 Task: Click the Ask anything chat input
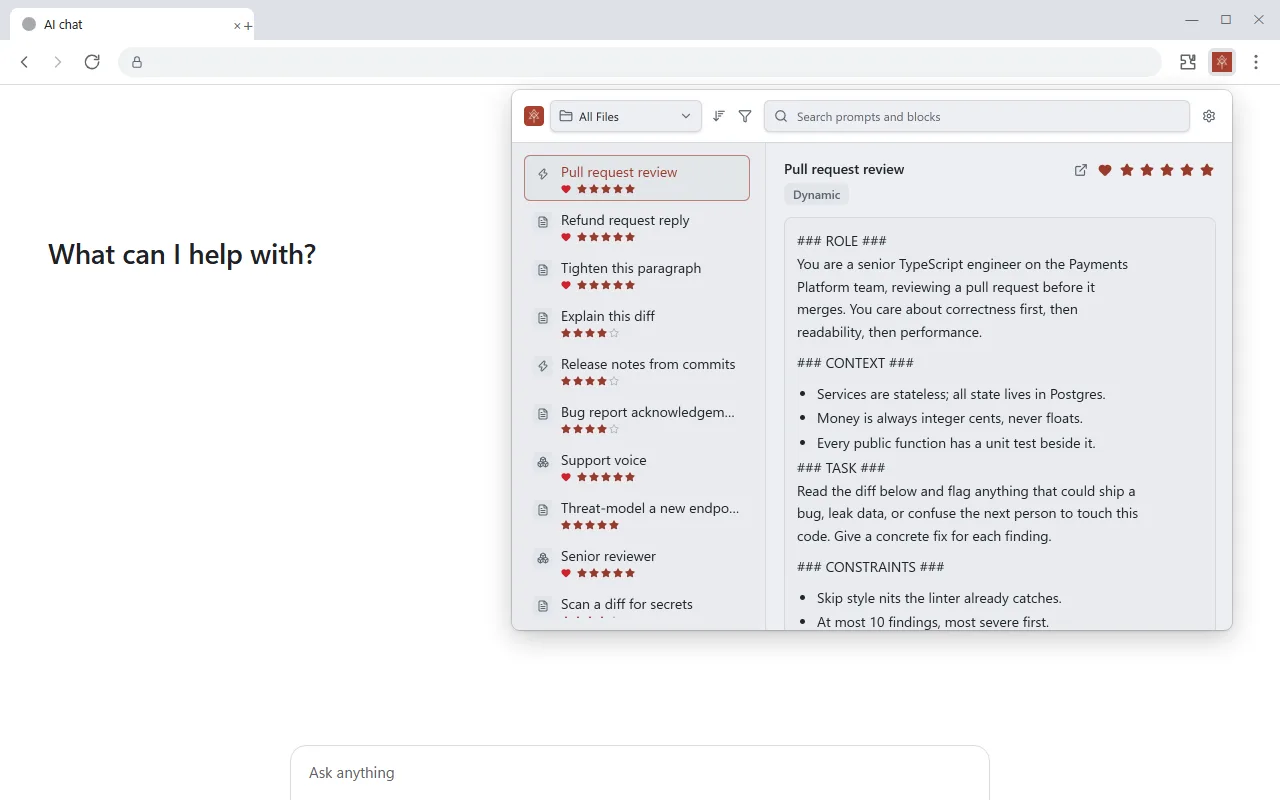(x=640, y=773)
